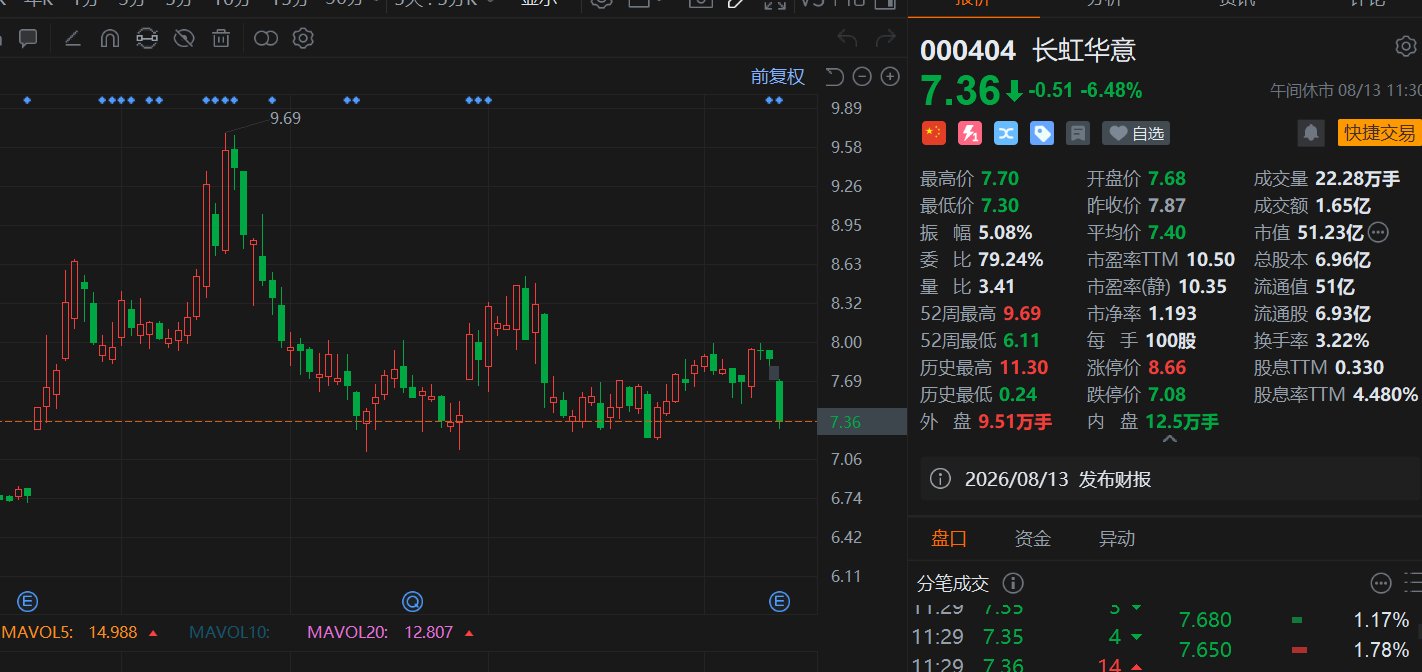The height and width of the screenshot is (672, 1422).
Task: Click the pink lightning Level-1 icon
Action: [969, 133]
